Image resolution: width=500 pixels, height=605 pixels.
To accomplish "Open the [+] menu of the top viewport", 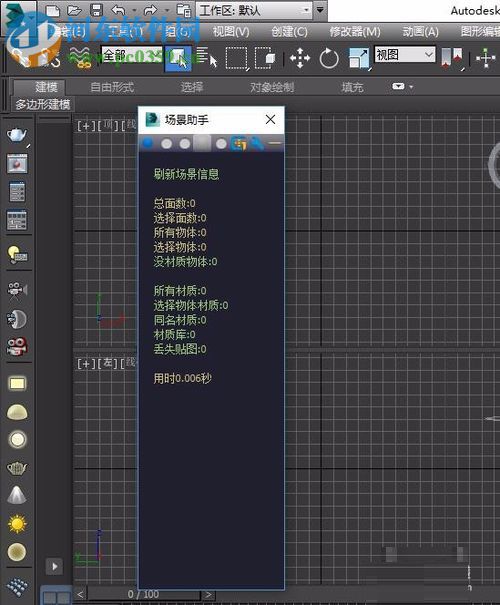I will 86,126.
